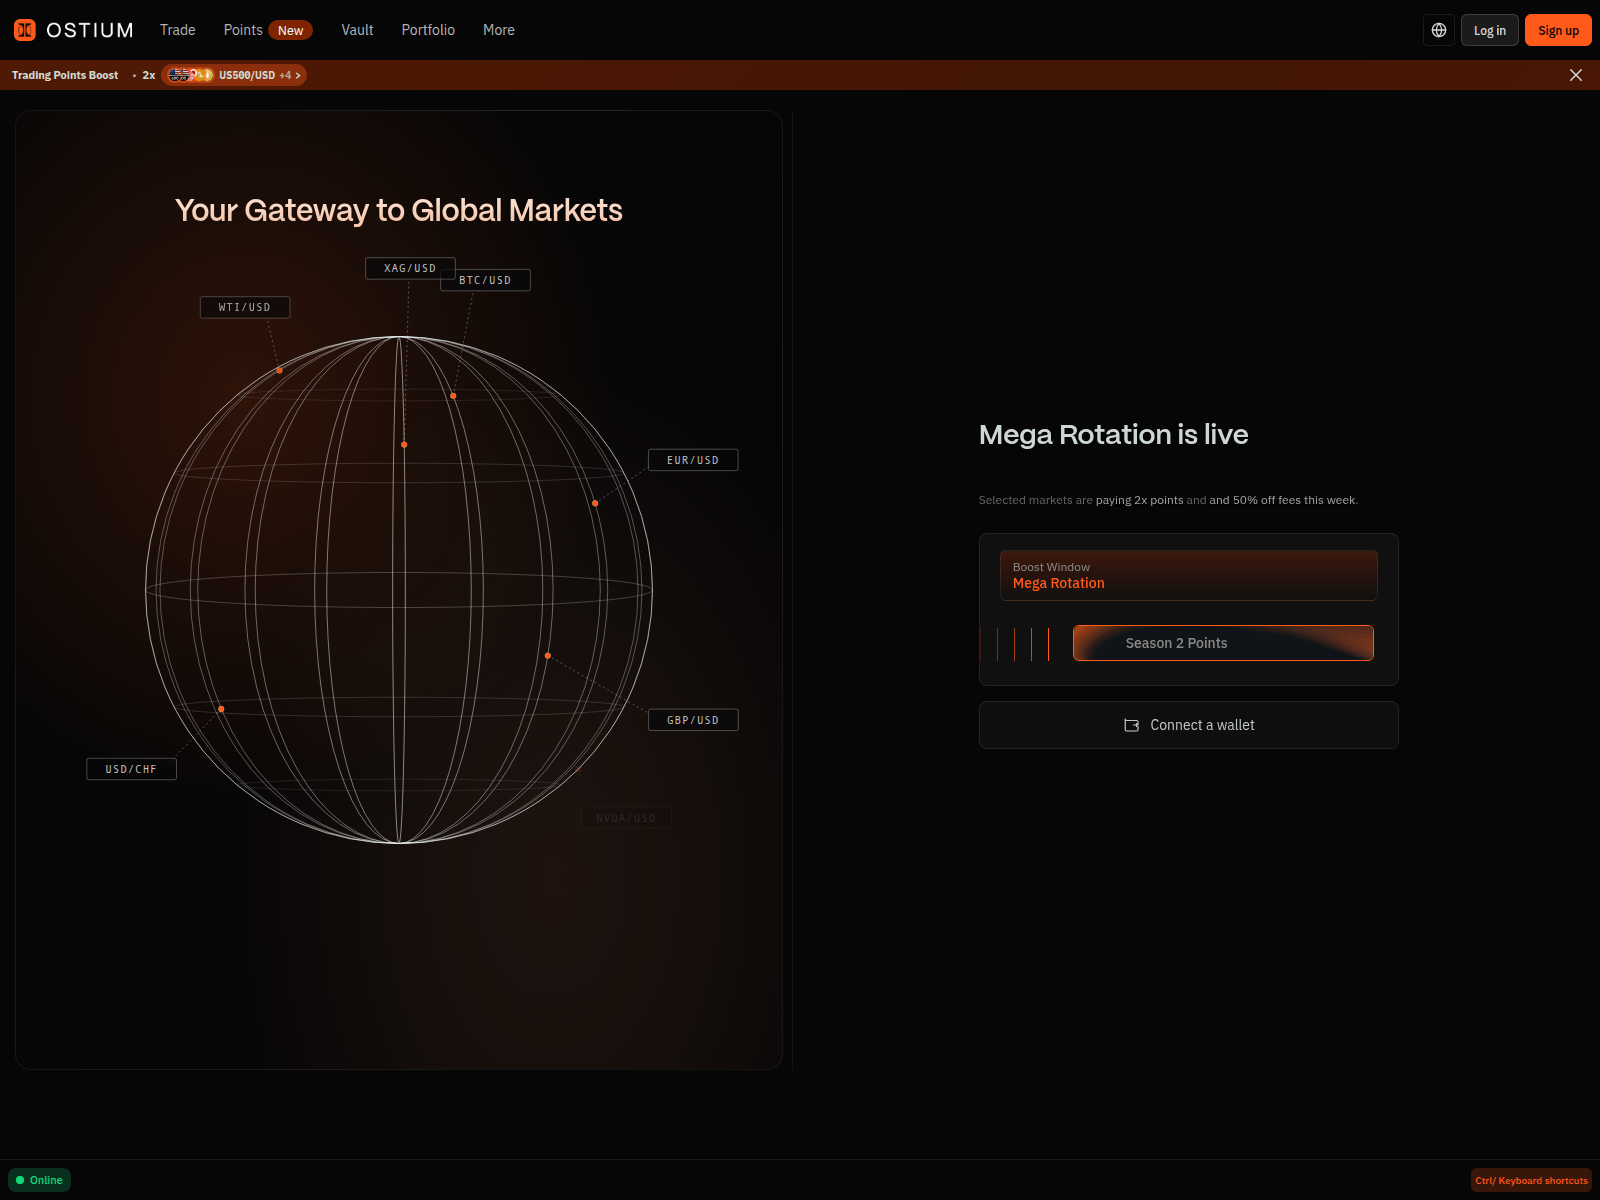Select the EUR/USD market tag
This screenshot has height=1200, width=1600.
click(x=693, y=460)
